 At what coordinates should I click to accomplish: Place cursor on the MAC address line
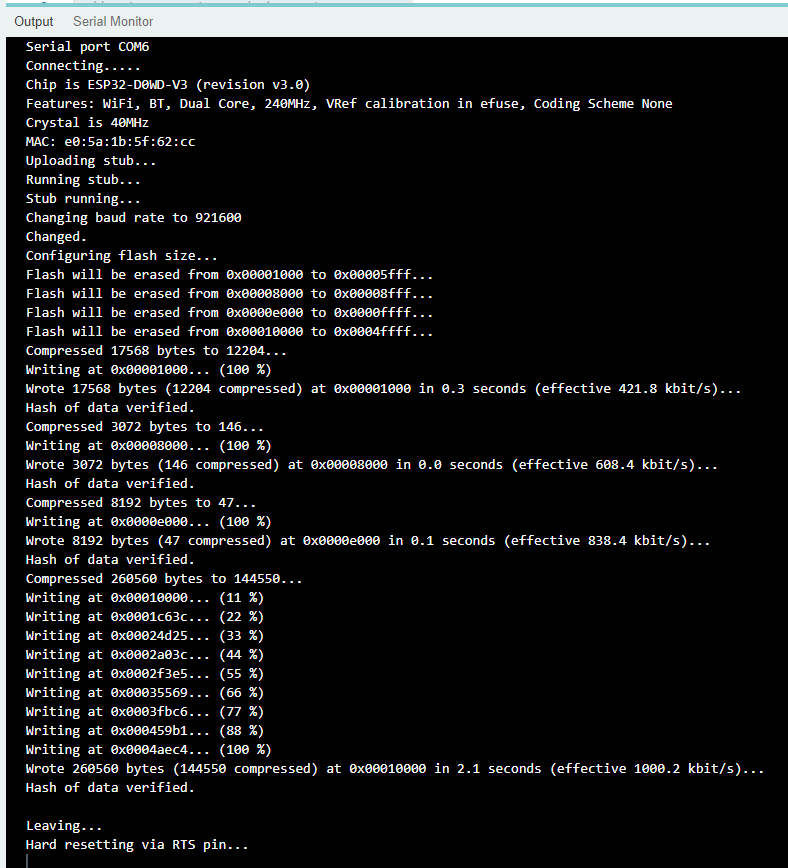coord(110,142)
